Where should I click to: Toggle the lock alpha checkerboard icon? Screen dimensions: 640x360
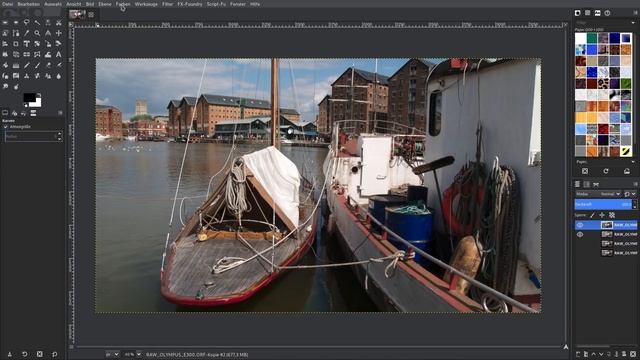(612, 215)
